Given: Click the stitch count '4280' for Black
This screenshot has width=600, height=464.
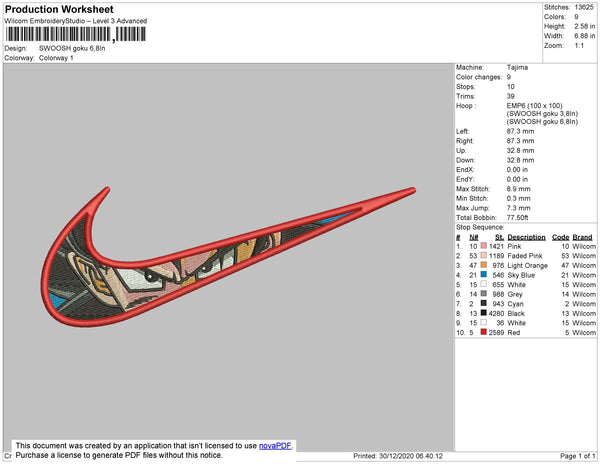Looking at the screenshot, I should tap(496, 313).
